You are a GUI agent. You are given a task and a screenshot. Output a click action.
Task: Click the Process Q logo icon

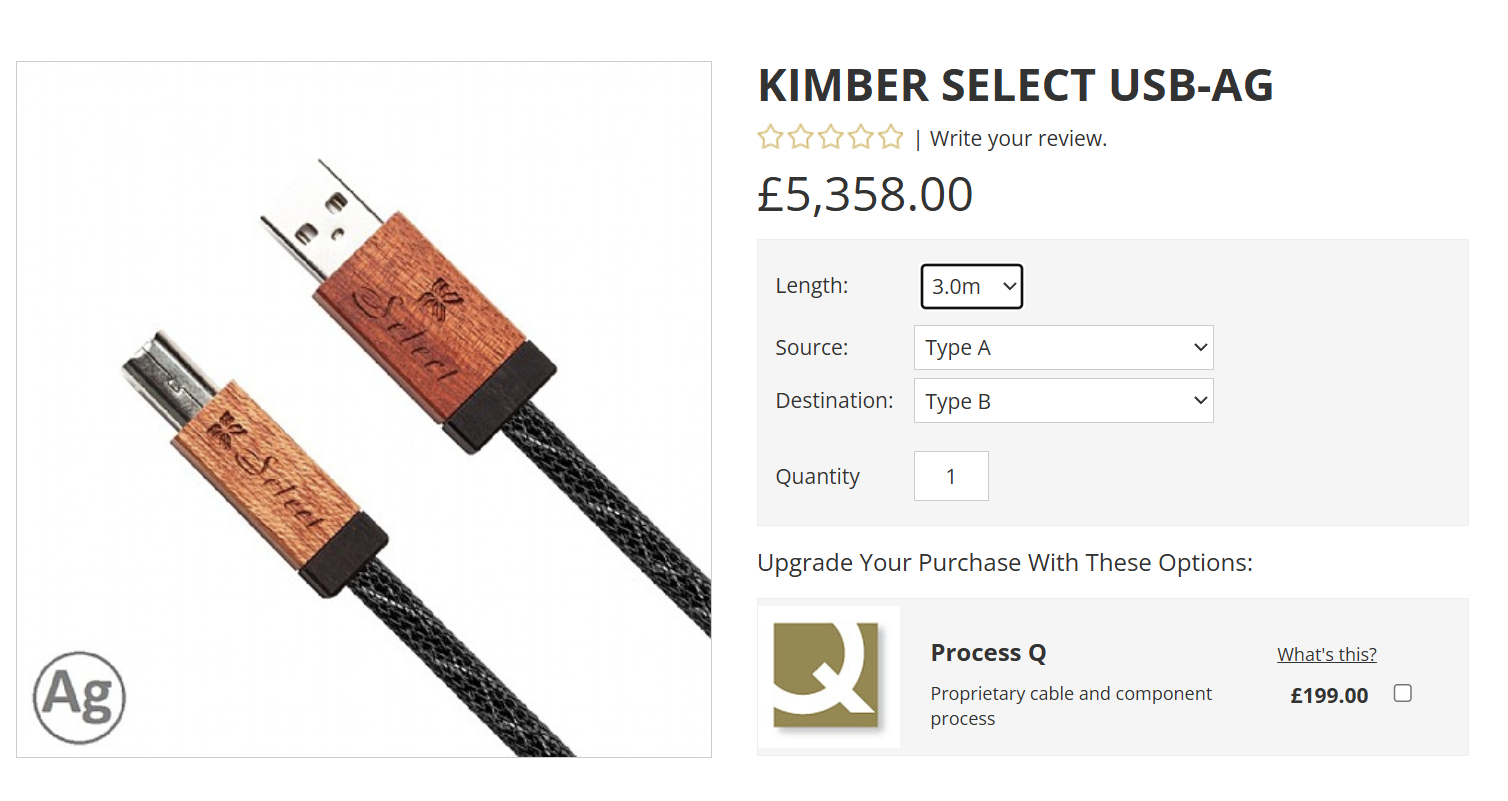(x=828, y=676)
